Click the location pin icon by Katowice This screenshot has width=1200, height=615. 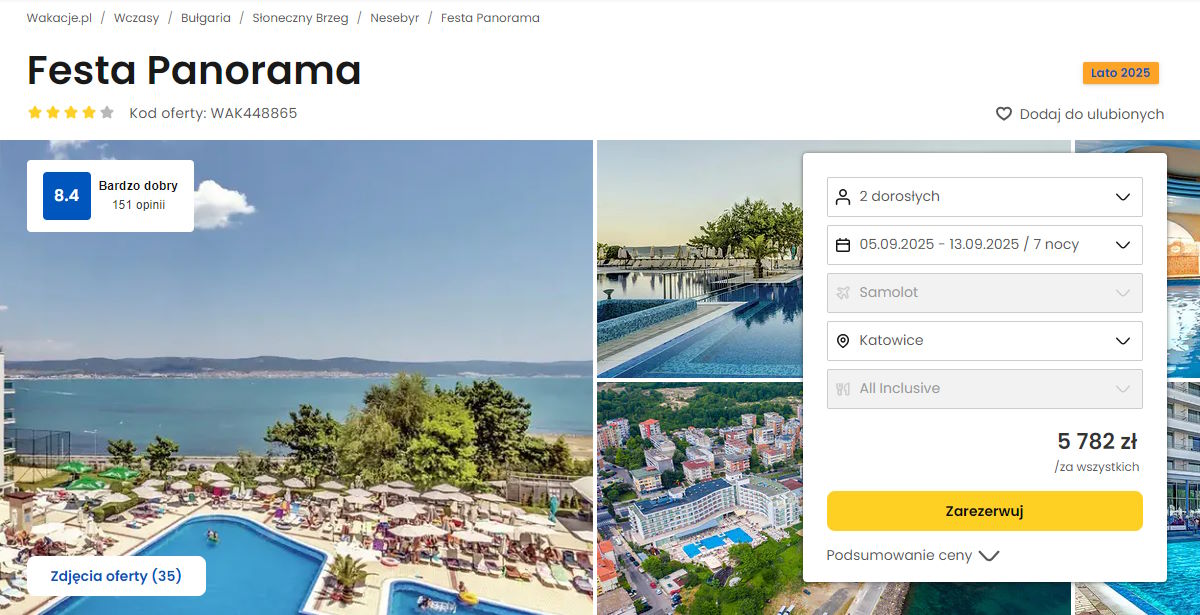[842, 341]
